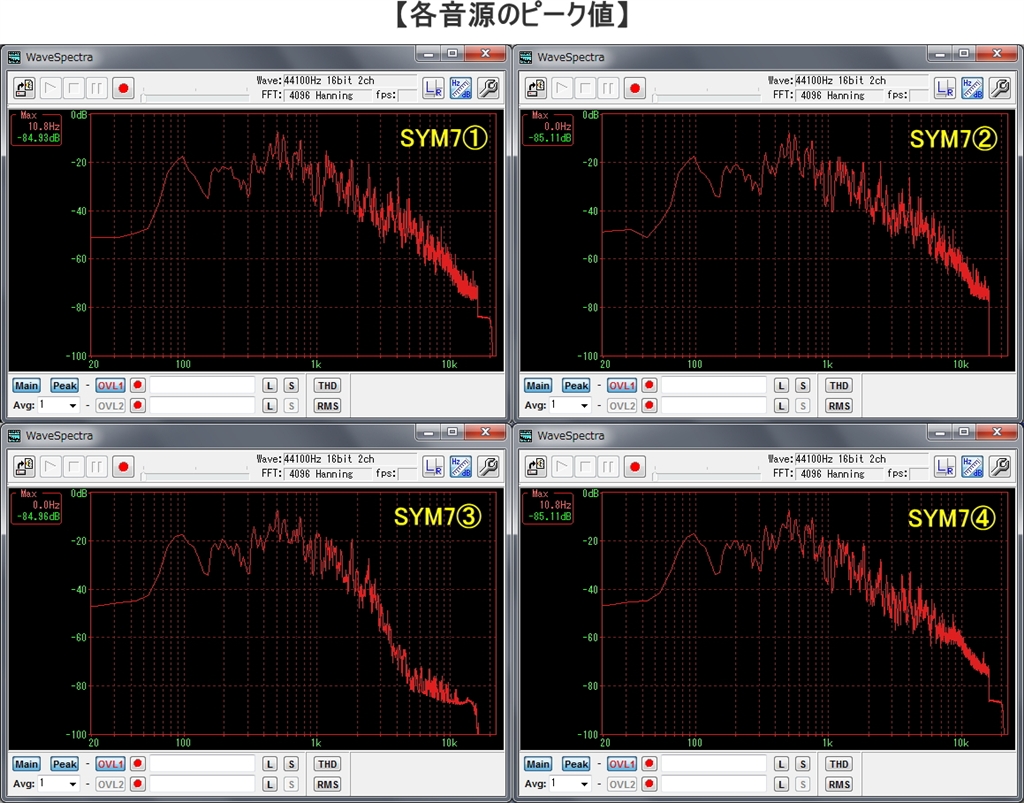Click OVL2 L button in SYM7③ window

click(270, 785)
